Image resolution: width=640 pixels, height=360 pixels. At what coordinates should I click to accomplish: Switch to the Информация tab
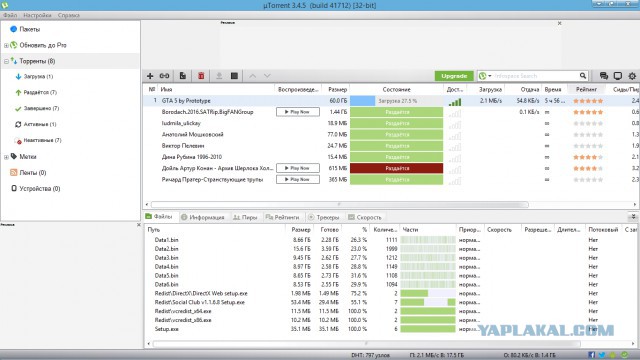point(202,218)
